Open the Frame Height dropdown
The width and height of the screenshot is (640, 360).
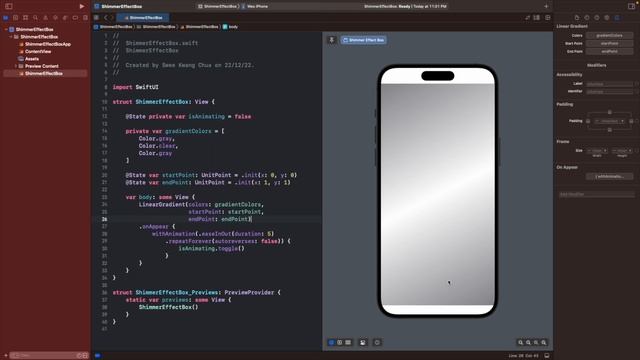[x=622, y=151]
